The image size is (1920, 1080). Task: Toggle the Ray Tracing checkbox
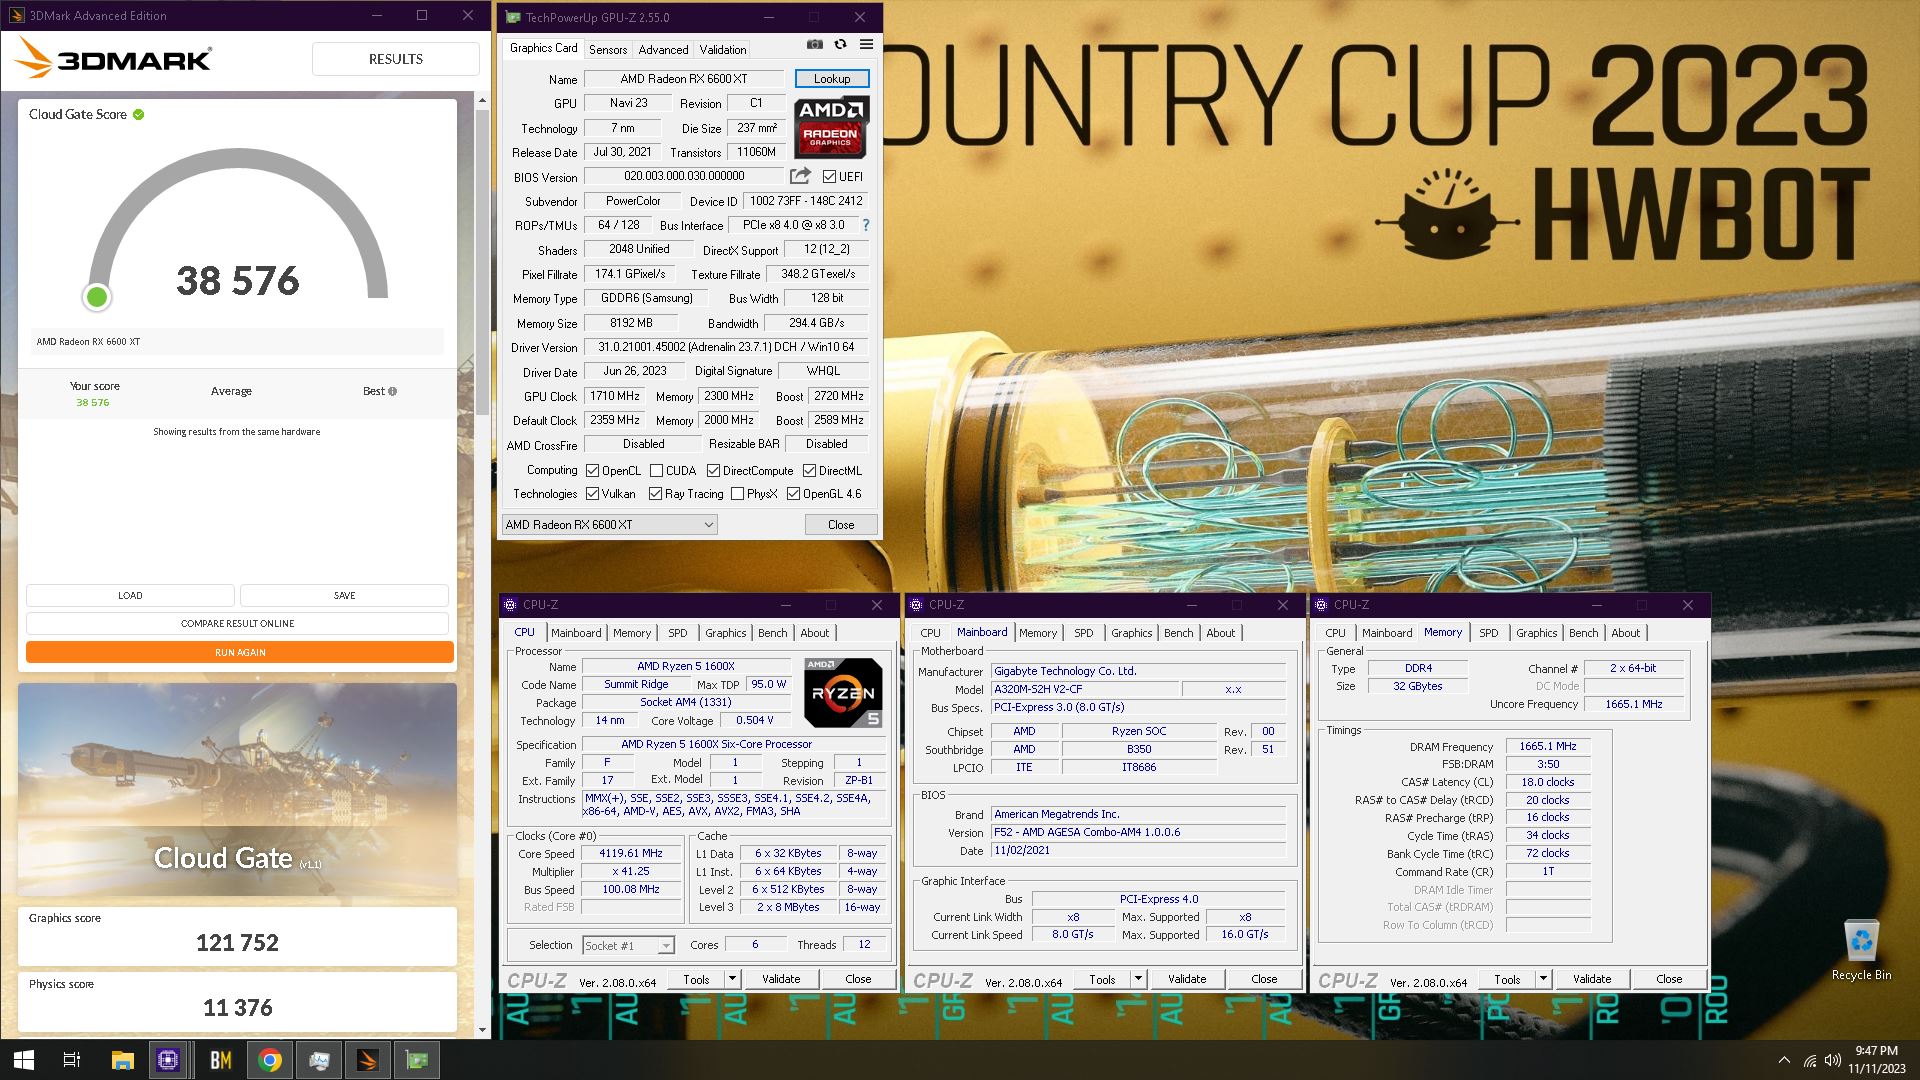tap(655, 494)
